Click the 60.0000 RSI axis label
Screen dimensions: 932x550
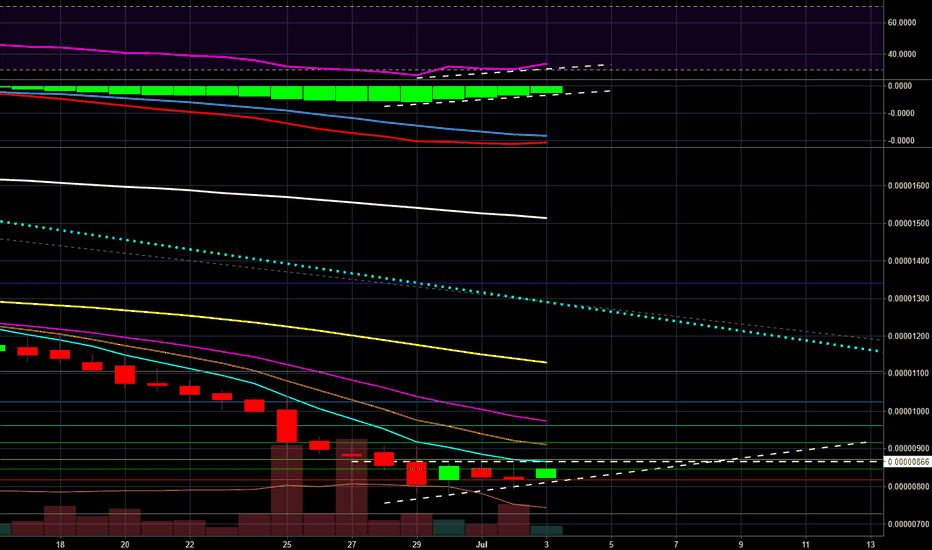(902, 23)
